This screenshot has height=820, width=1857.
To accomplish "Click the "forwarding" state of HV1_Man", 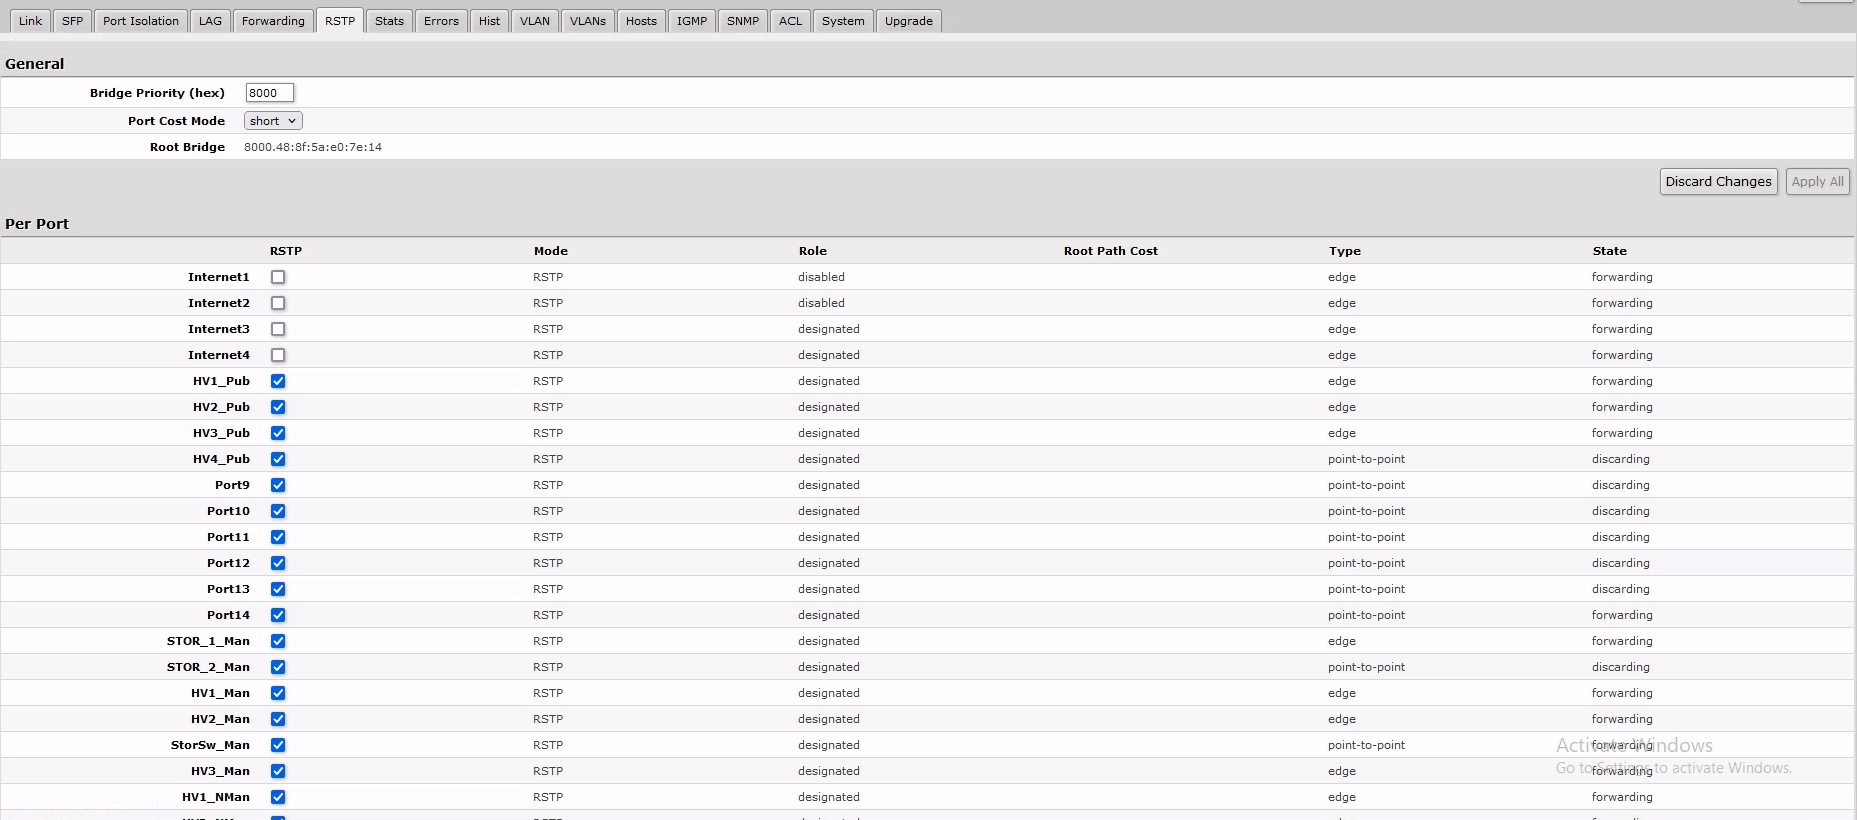I will [x=1622, y=693].
